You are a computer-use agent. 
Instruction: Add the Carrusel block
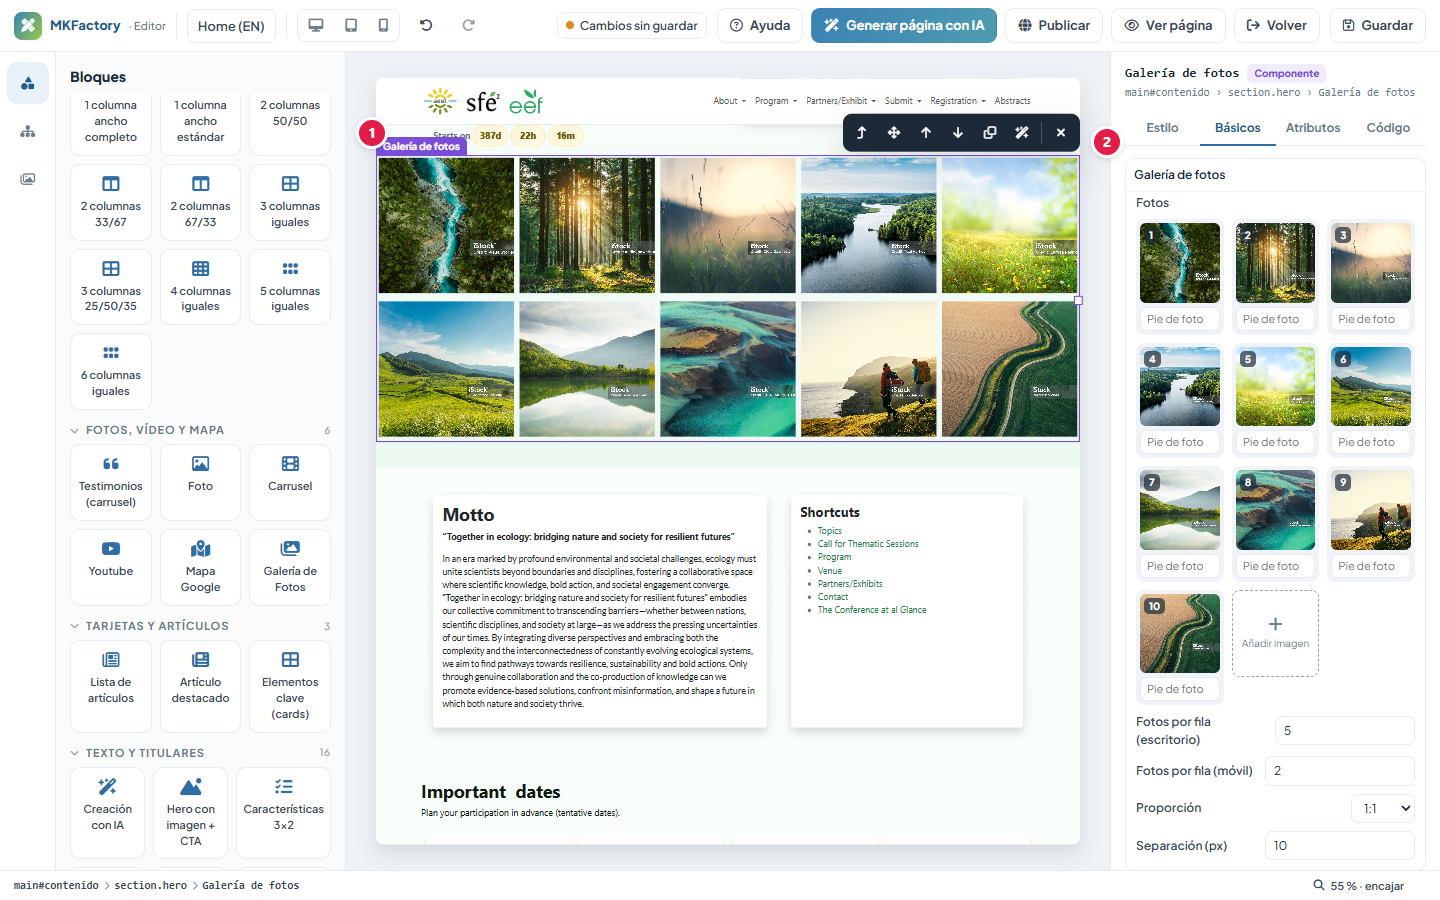point(290,482)
